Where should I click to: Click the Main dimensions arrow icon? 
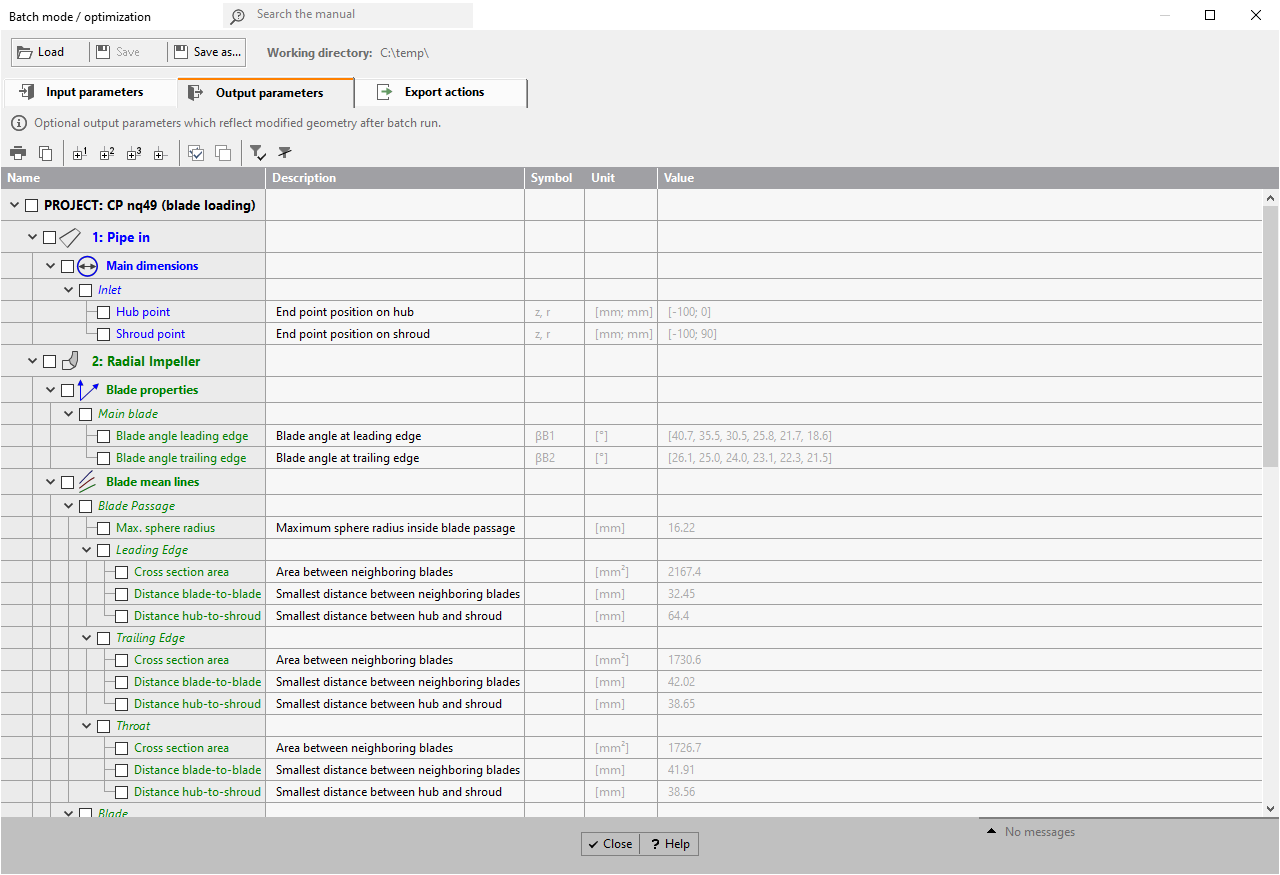click(88, 266)
